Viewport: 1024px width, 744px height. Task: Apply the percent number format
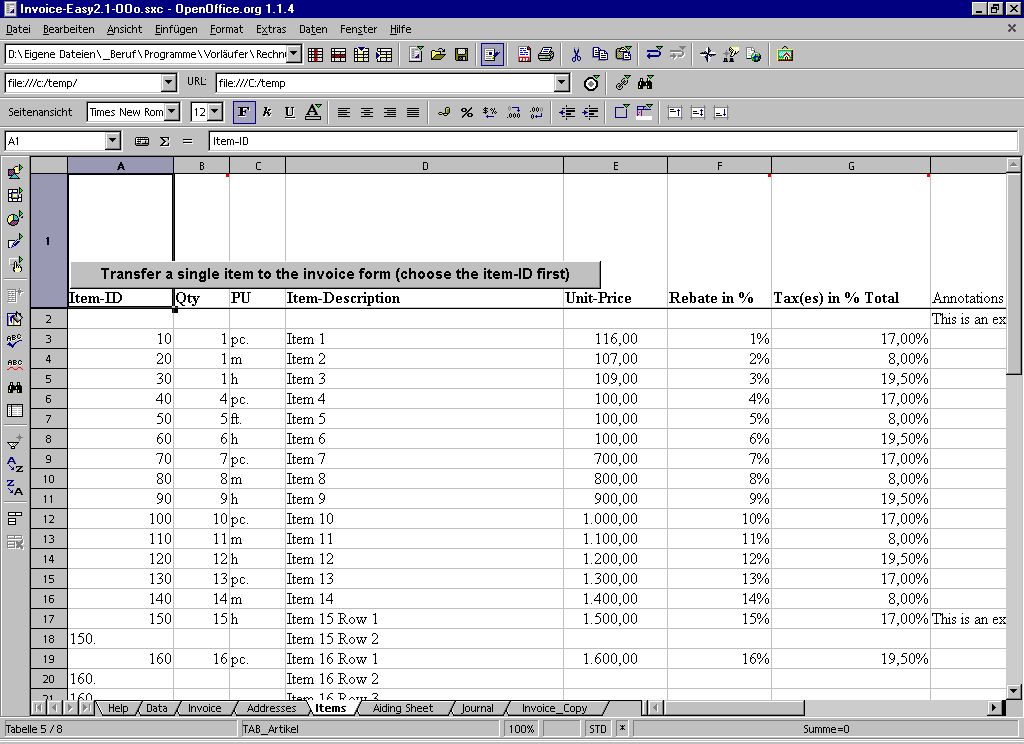(466, 112)
